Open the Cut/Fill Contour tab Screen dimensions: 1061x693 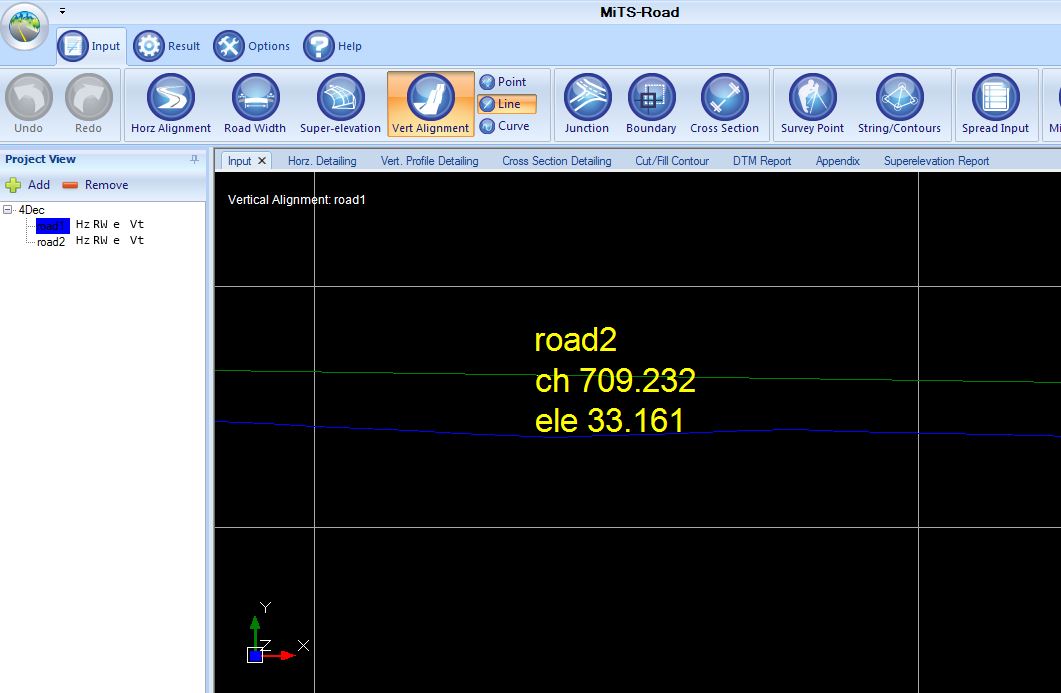[672, 161]
